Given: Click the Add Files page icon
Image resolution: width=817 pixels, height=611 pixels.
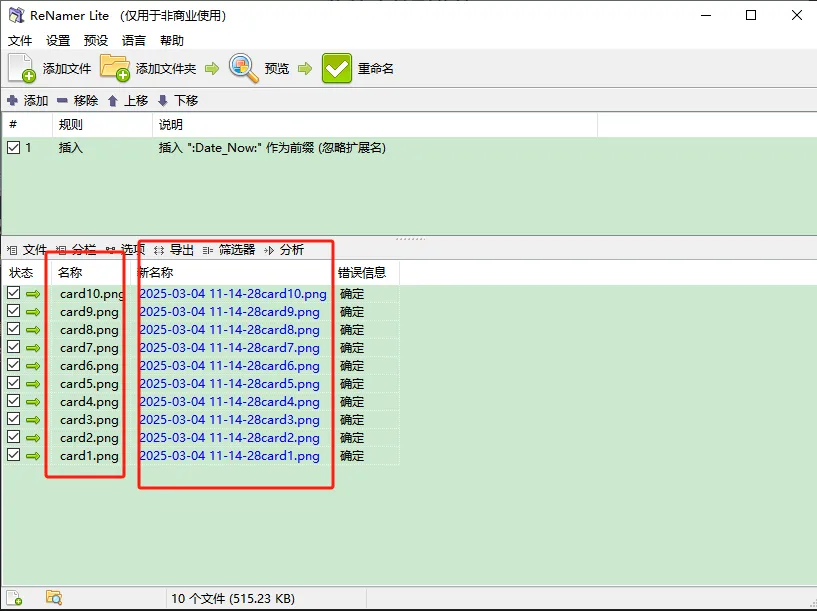Looking at the screenshot, I should [22, 68].
